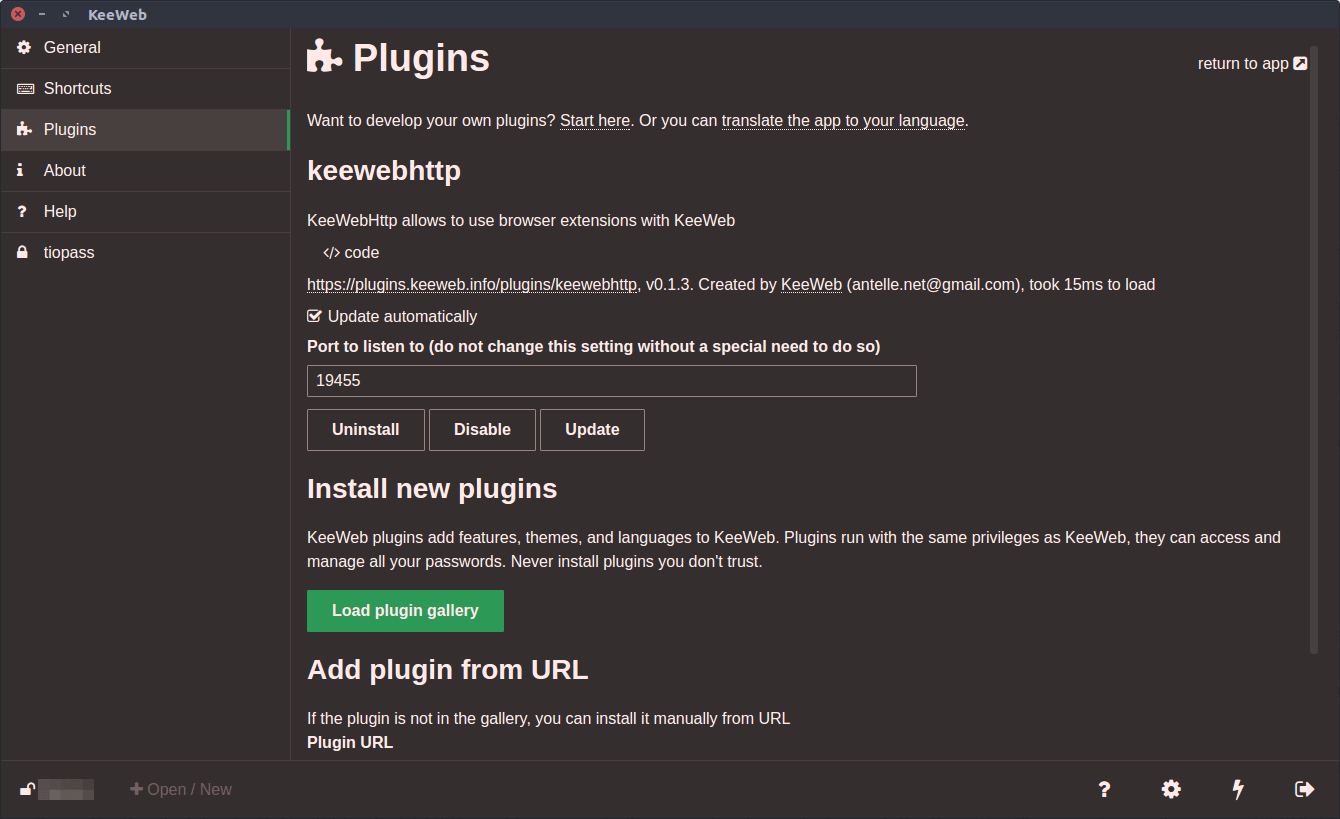The width and height of the screenshot is (1340, 819).
Task: Disable the keewebhttp plugin
Action: pos(482,429)
